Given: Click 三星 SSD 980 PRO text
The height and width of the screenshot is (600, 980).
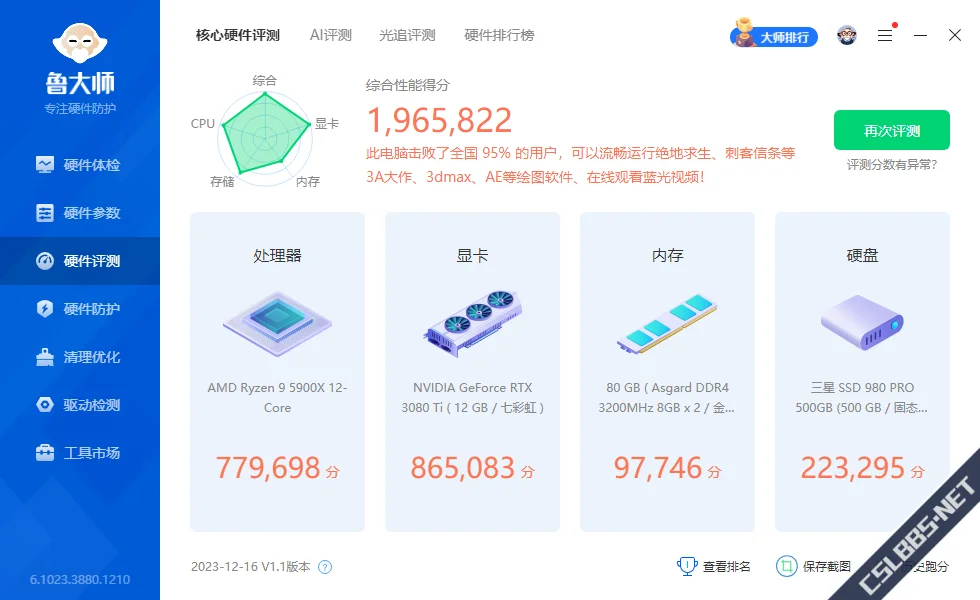Looking at the screenshot, I should tap(862, 398).
